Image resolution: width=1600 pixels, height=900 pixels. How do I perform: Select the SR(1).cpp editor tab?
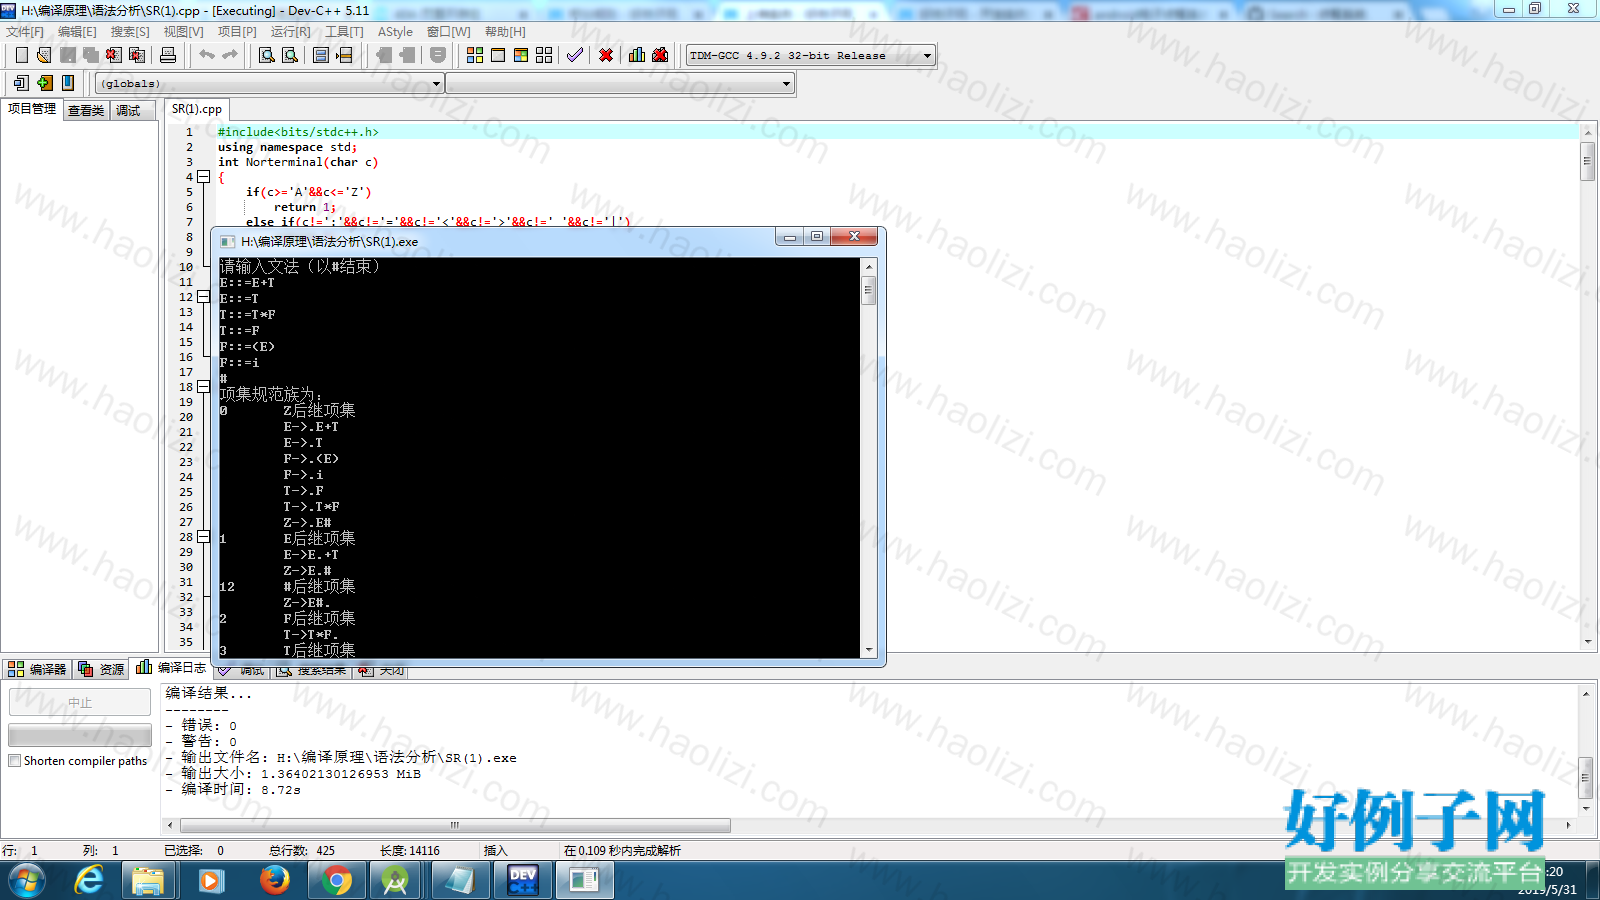click(x=197, y=109)
